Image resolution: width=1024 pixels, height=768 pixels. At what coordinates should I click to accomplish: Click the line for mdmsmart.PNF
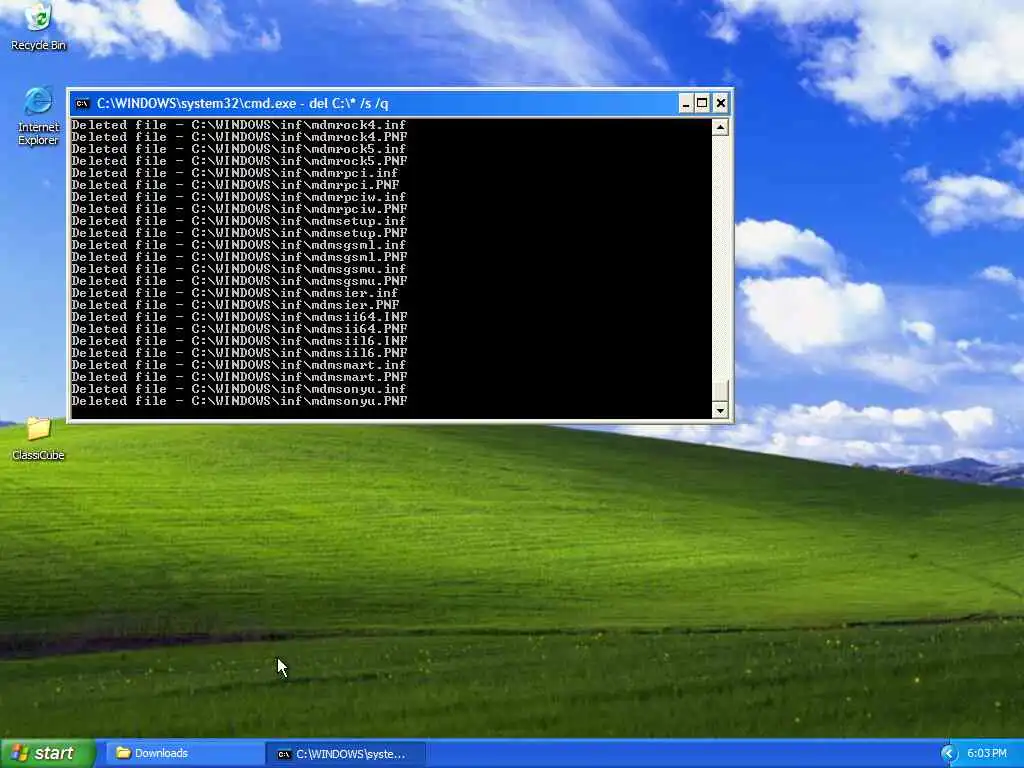(240, 377)
